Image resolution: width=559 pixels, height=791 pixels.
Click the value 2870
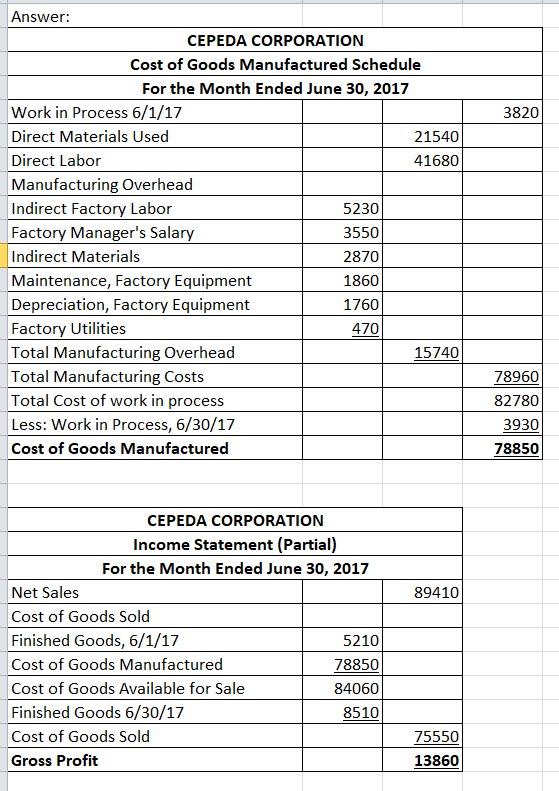tap(361, 257)
